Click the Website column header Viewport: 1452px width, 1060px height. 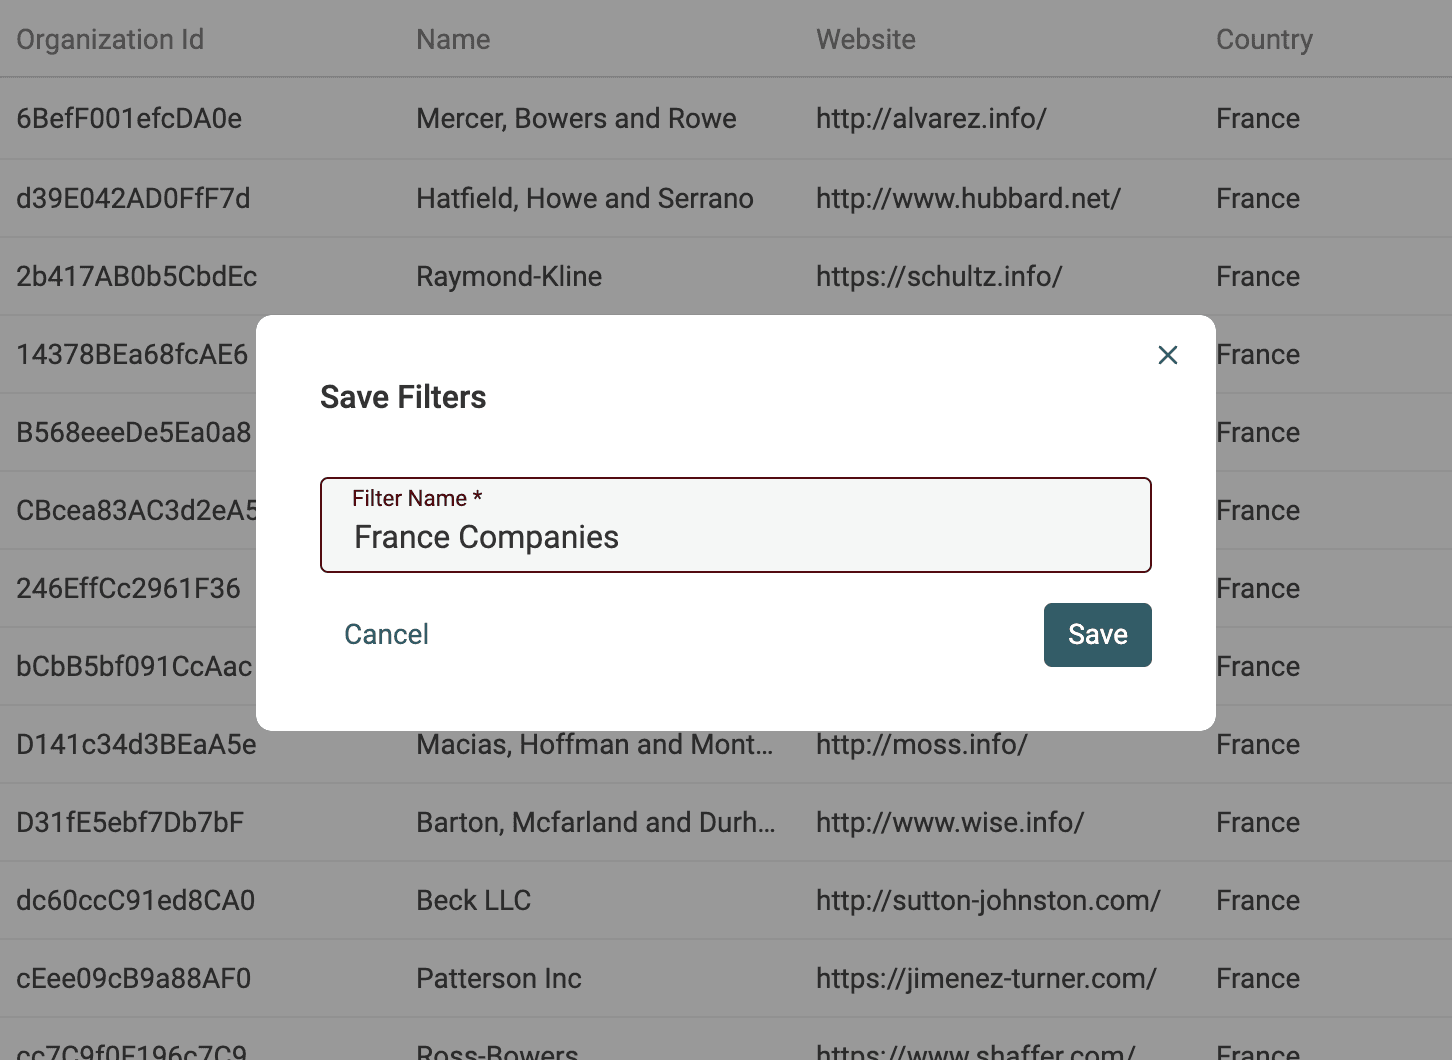865,40
